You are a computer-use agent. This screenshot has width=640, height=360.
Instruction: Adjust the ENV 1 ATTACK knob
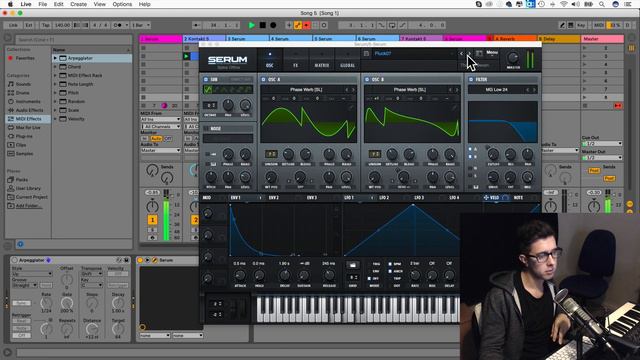(x=240, y=276)
